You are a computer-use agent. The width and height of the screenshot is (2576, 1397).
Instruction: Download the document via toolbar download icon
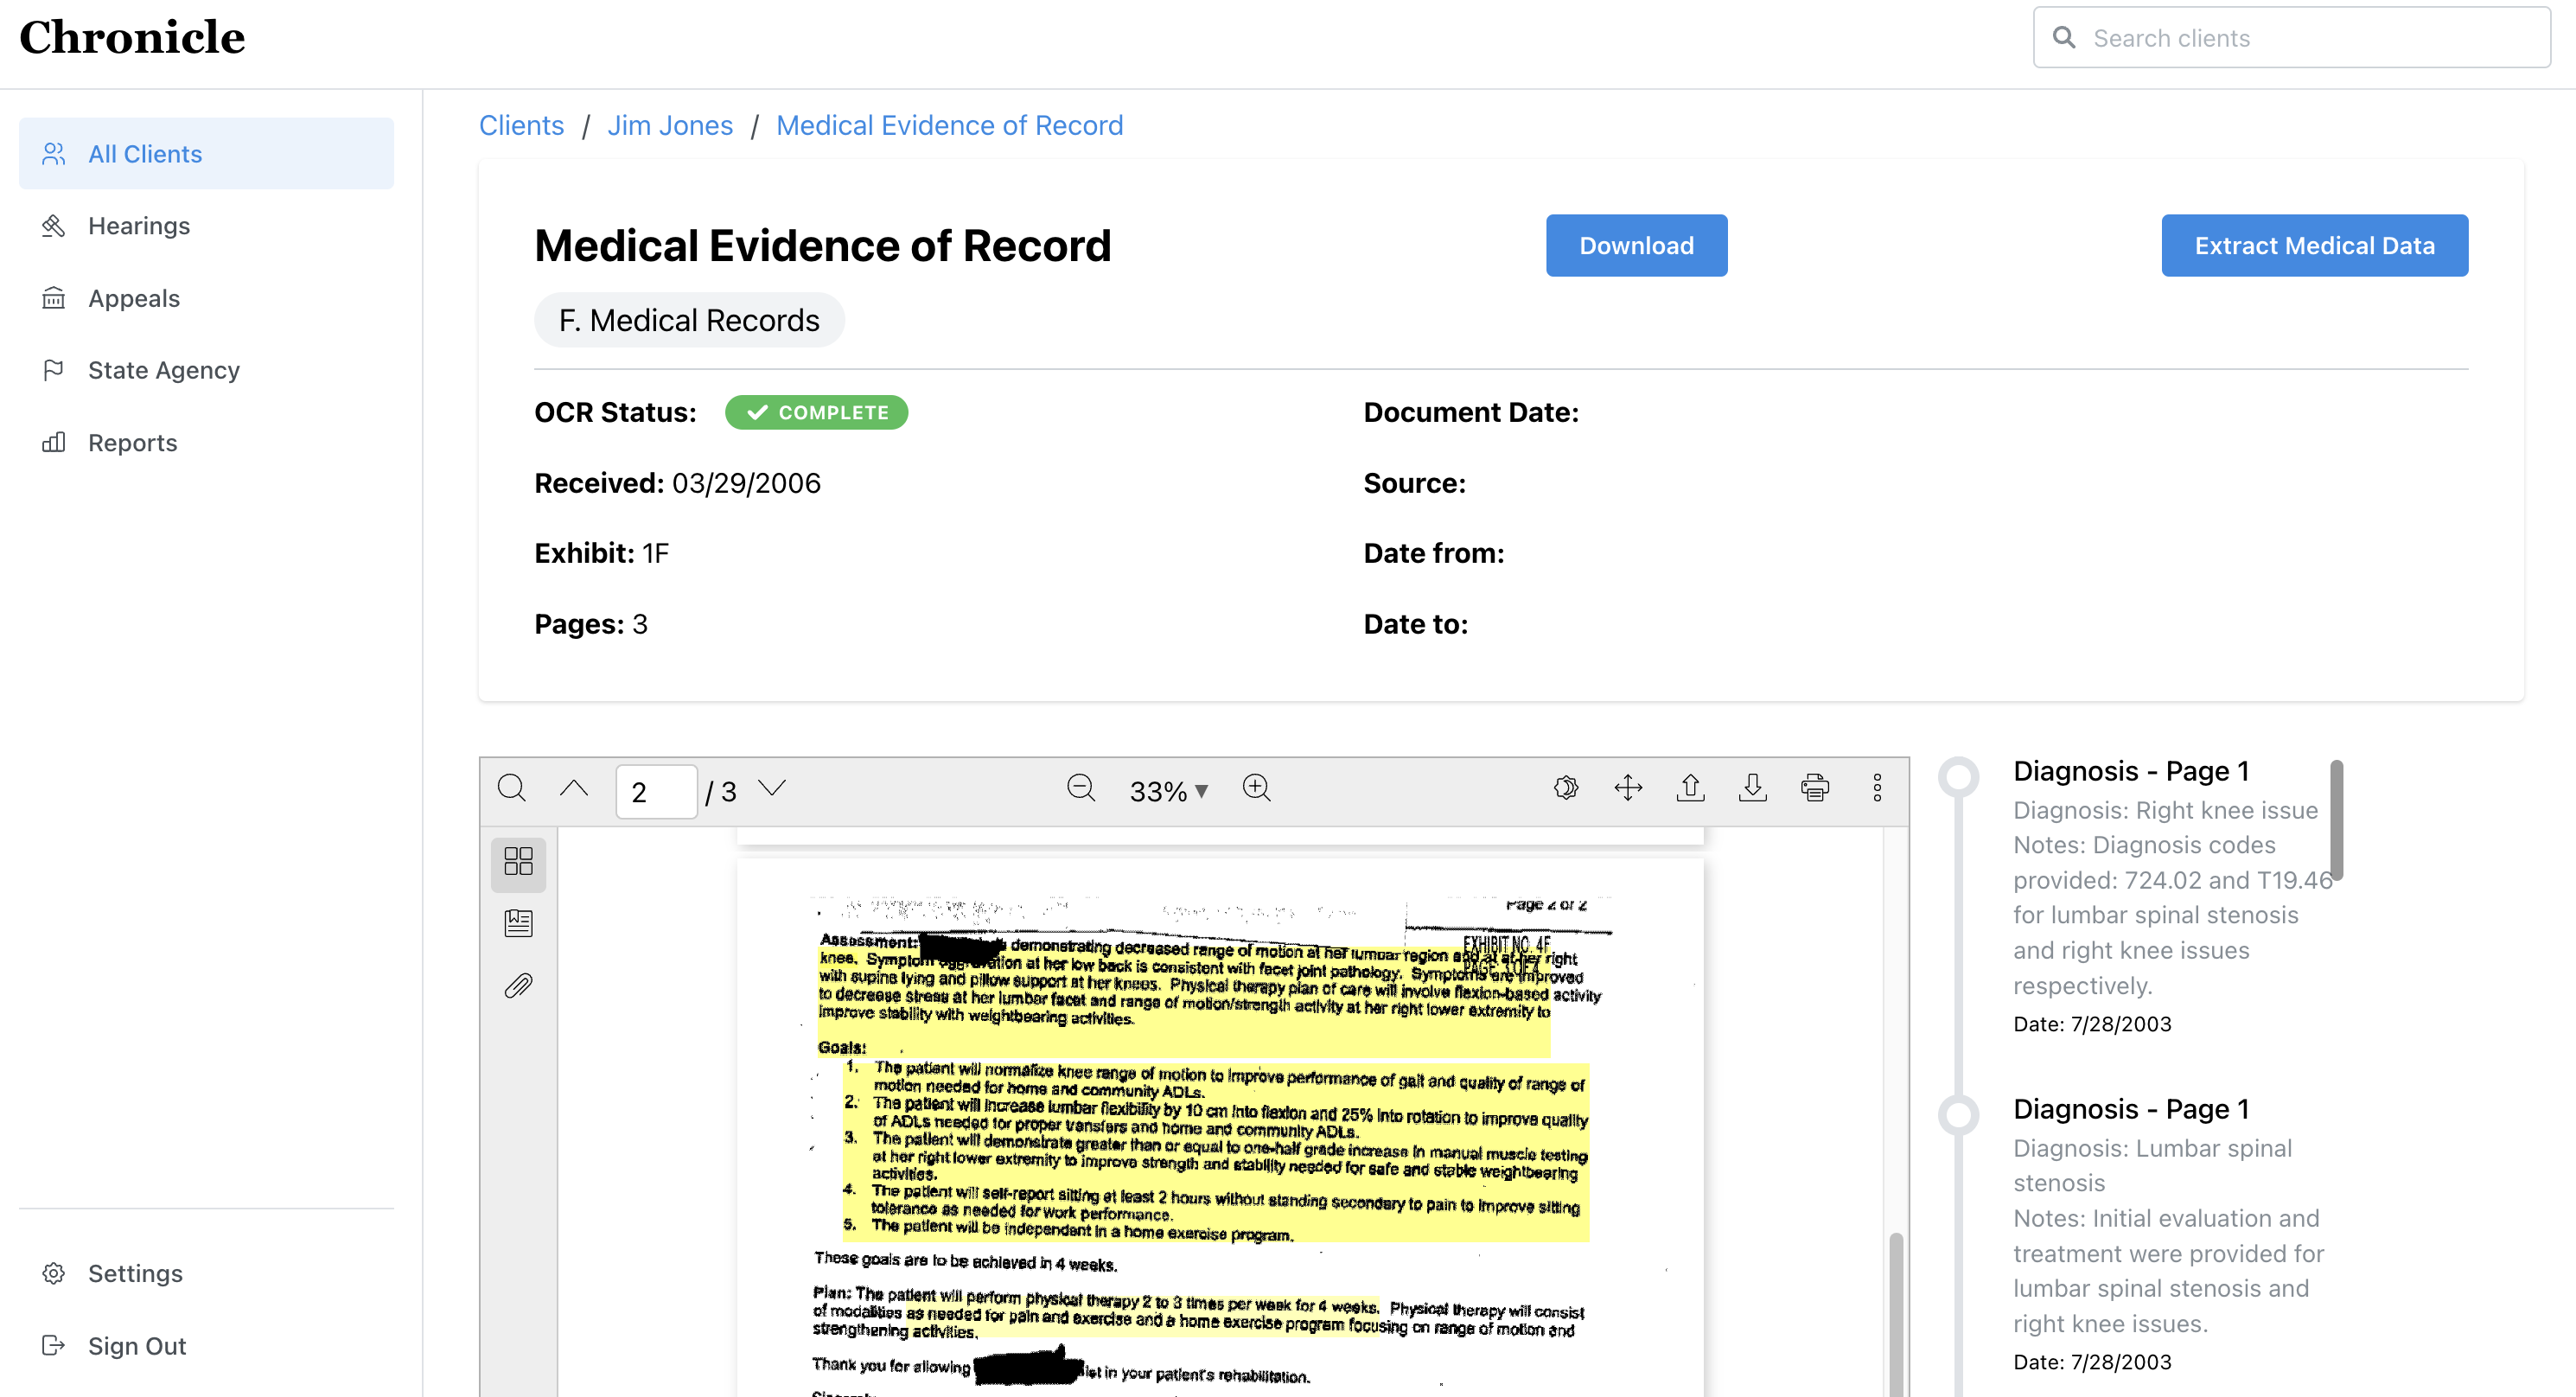tap(1752, 788)
